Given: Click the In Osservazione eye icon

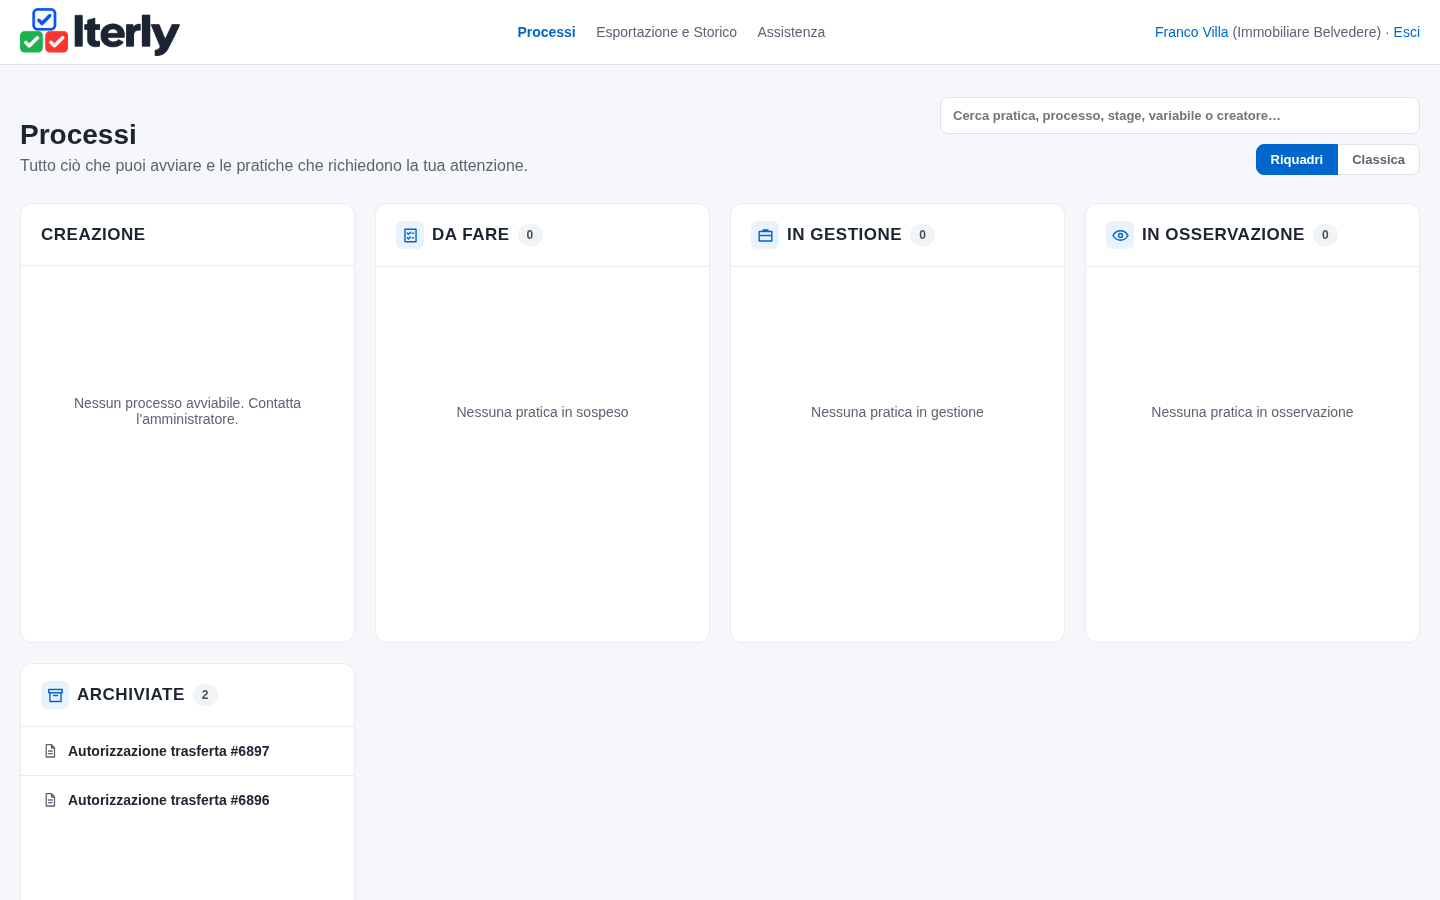Looking at the screenshot, I should [1120, 235].
